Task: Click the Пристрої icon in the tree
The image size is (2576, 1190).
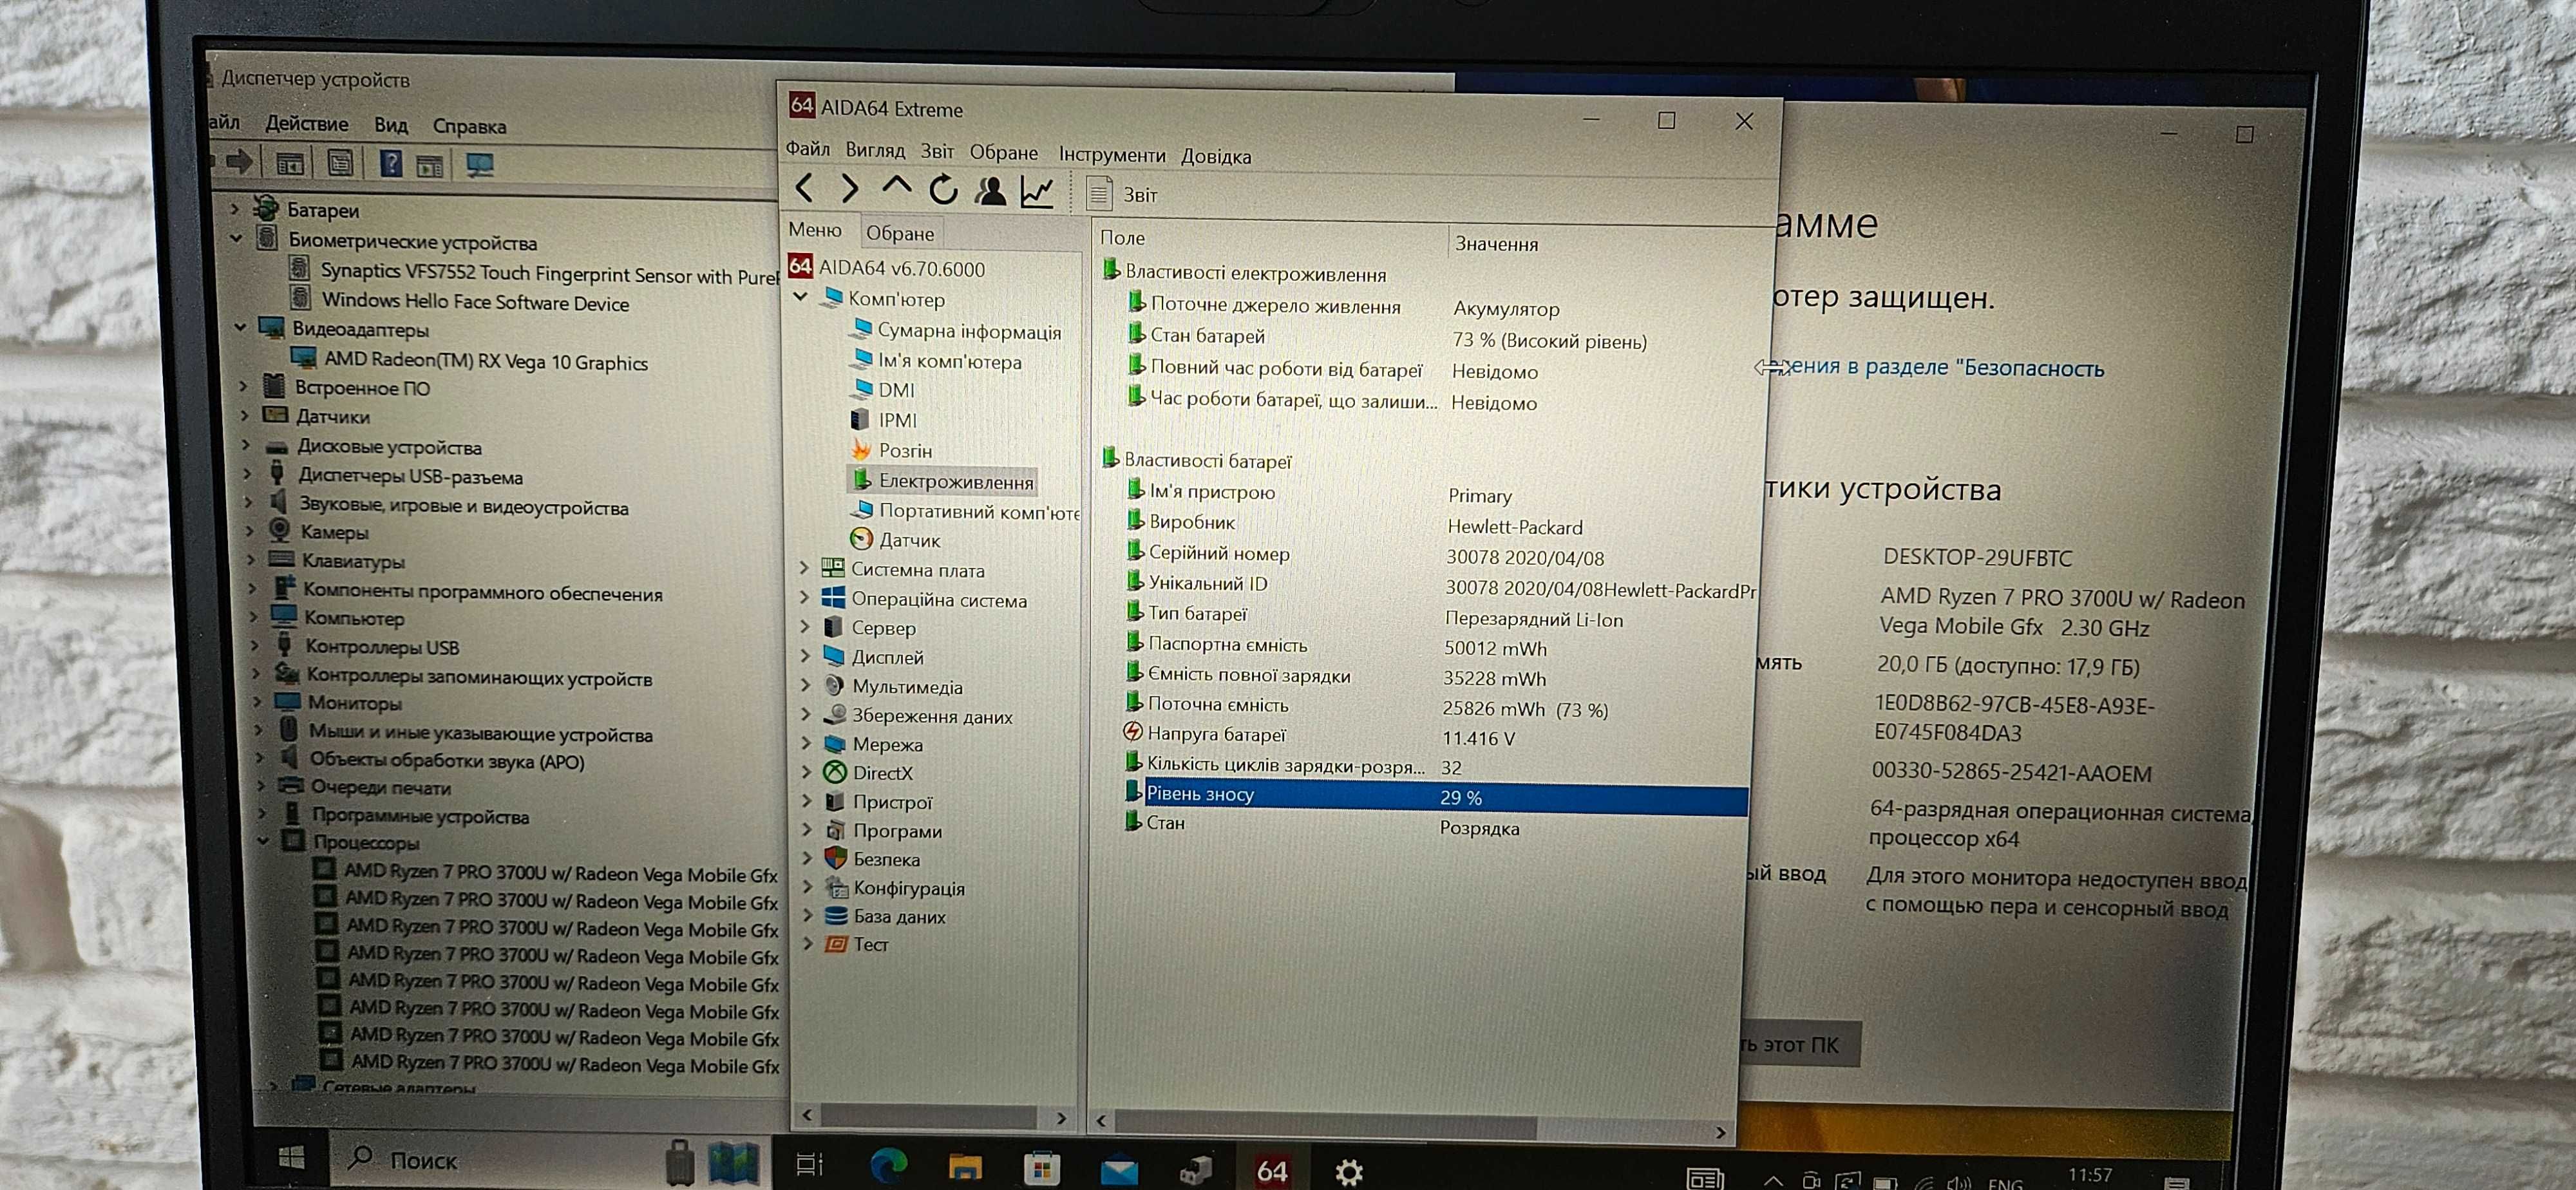Action: (x=835, y=801)
